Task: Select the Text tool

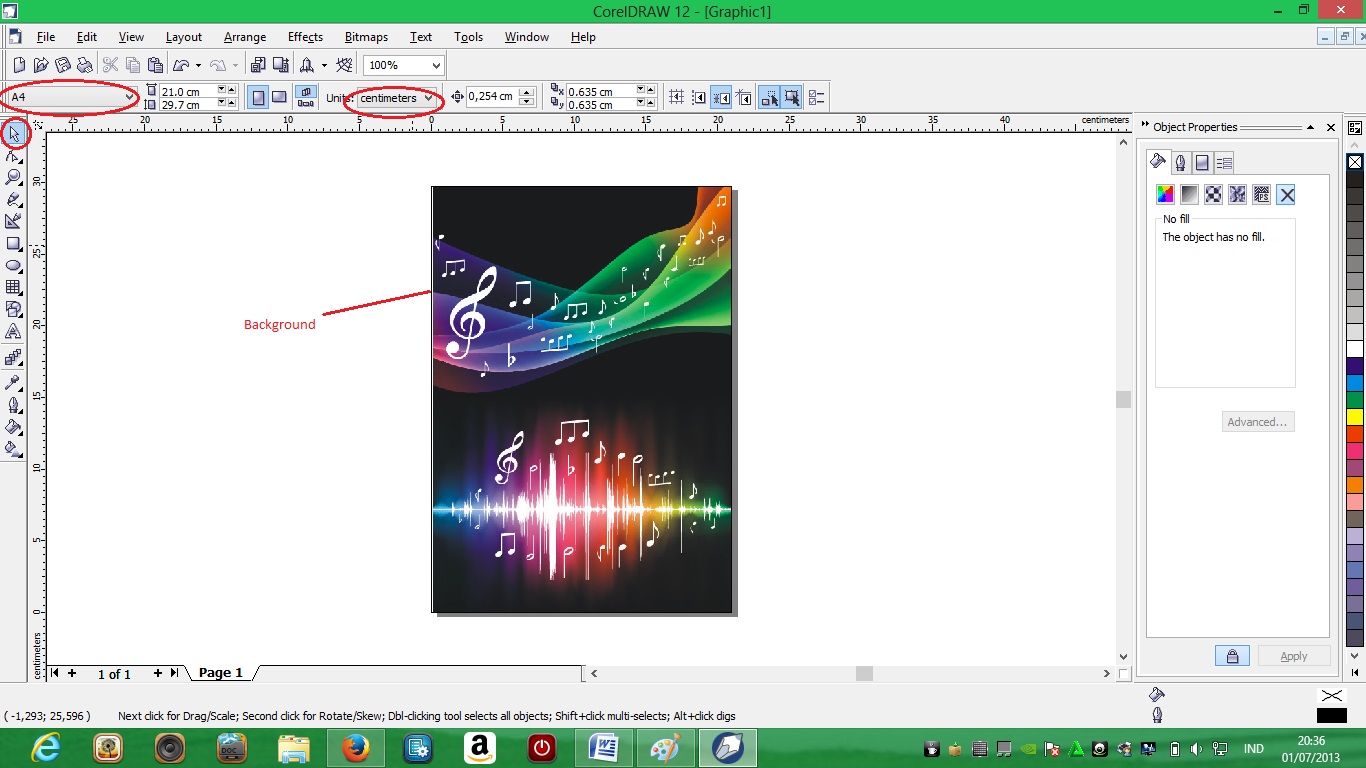Action: [x=14, y=331]
